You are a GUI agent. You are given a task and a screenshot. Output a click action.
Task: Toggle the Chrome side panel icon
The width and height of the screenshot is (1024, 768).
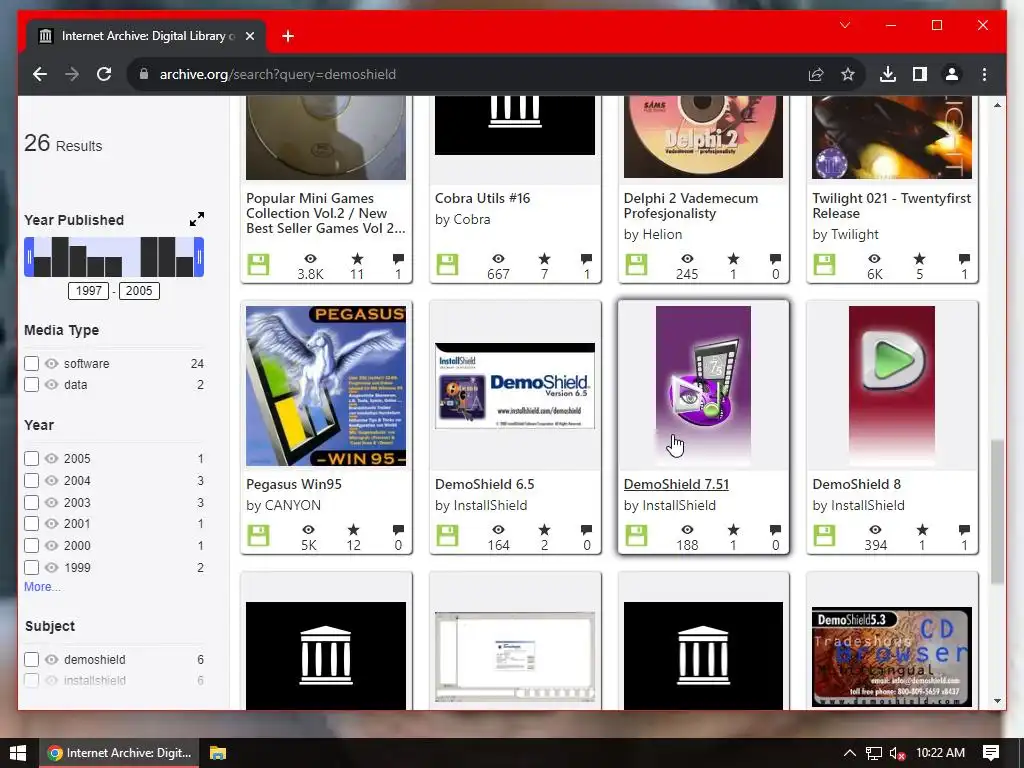point(920,74)
